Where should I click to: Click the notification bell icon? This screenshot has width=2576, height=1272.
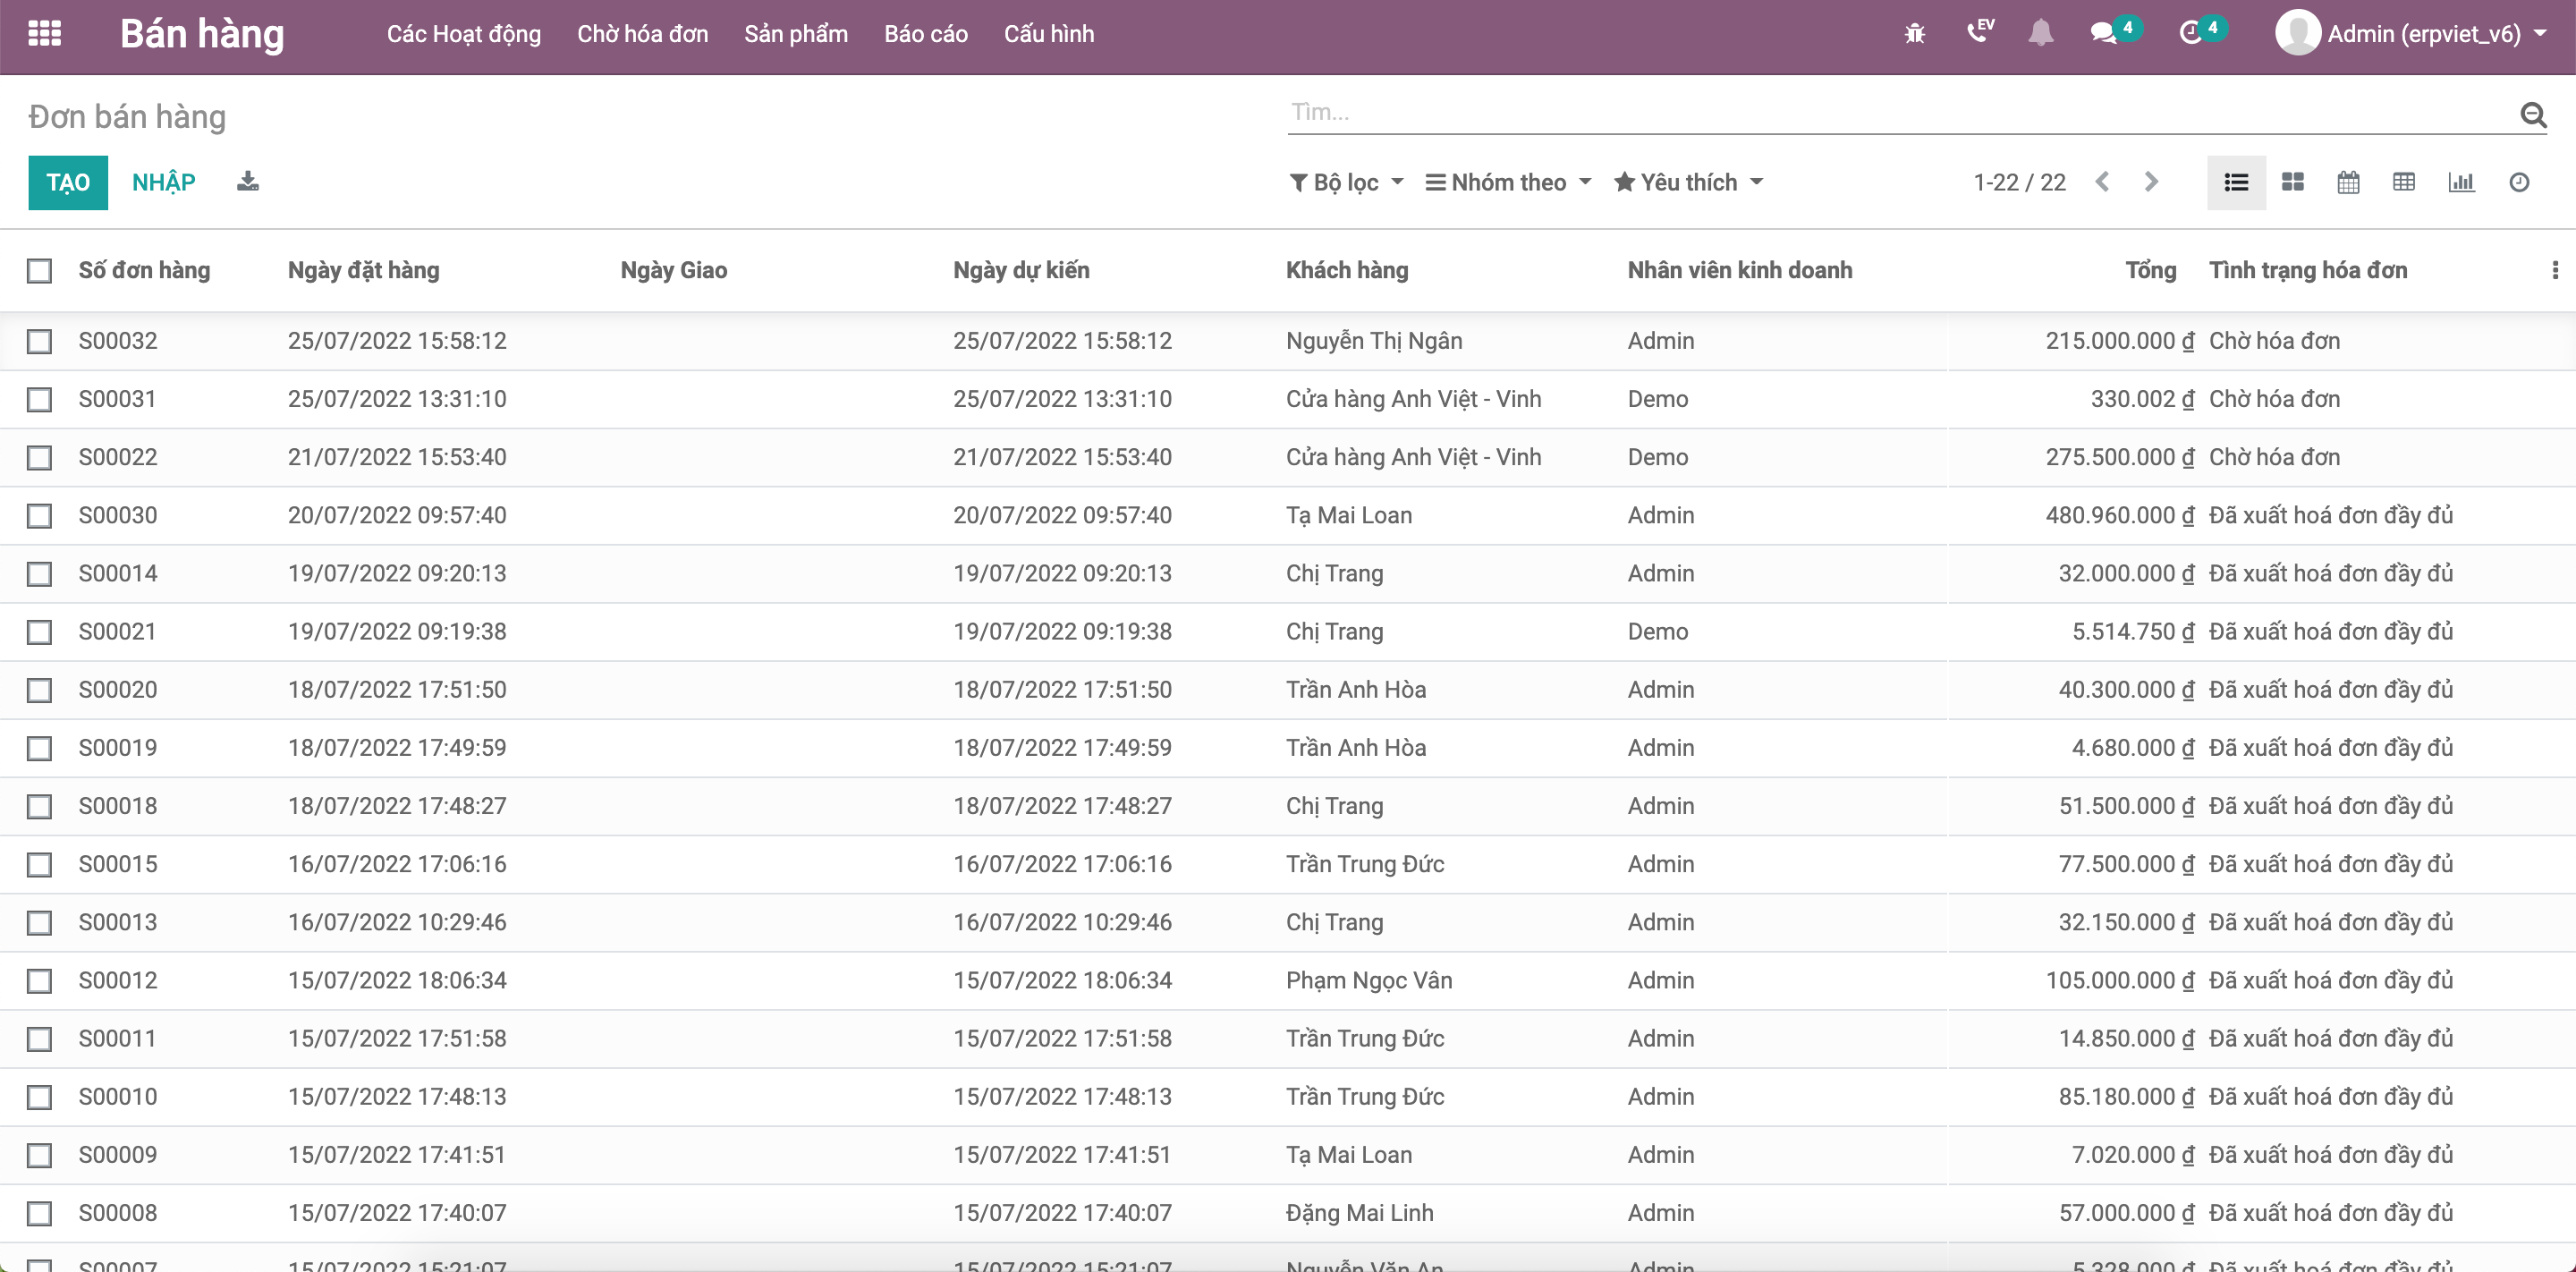click(2040, 33)
